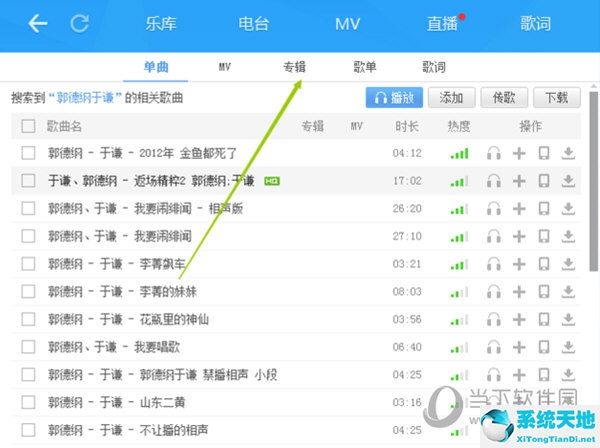Open the 歌词 tab in the top blue bar
The image size is (600, 448).
pos(535,24)
